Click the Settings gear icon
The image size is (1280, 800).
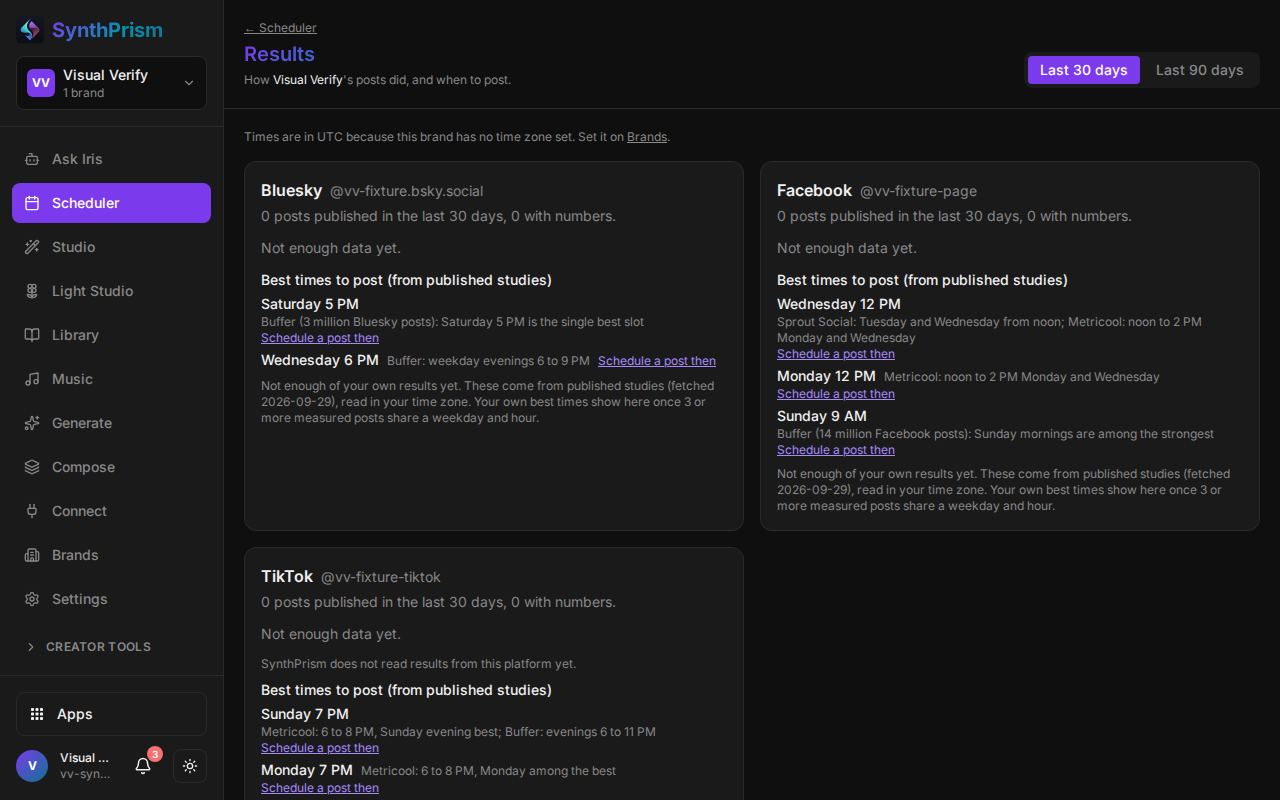coord(32,599)
